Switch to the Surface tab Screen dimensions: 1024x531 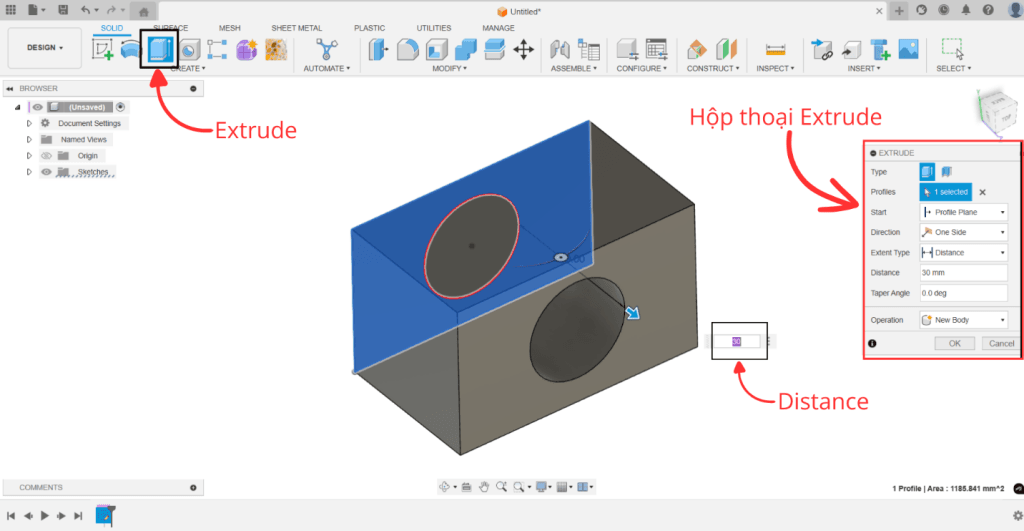click(x=170, y=28)
